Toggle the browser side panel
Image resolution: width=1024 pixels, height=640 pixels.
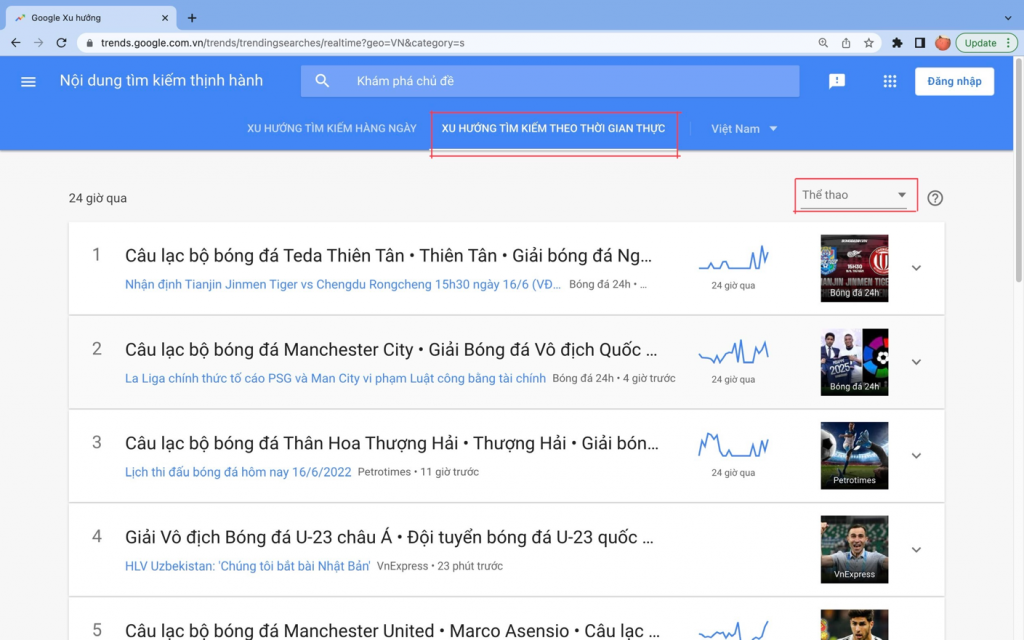920,43
